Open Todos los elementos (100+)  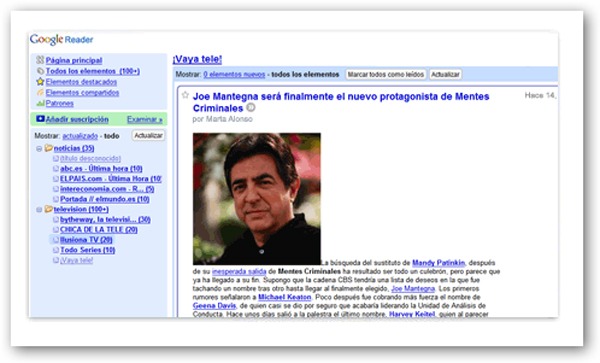coord(93,71)
